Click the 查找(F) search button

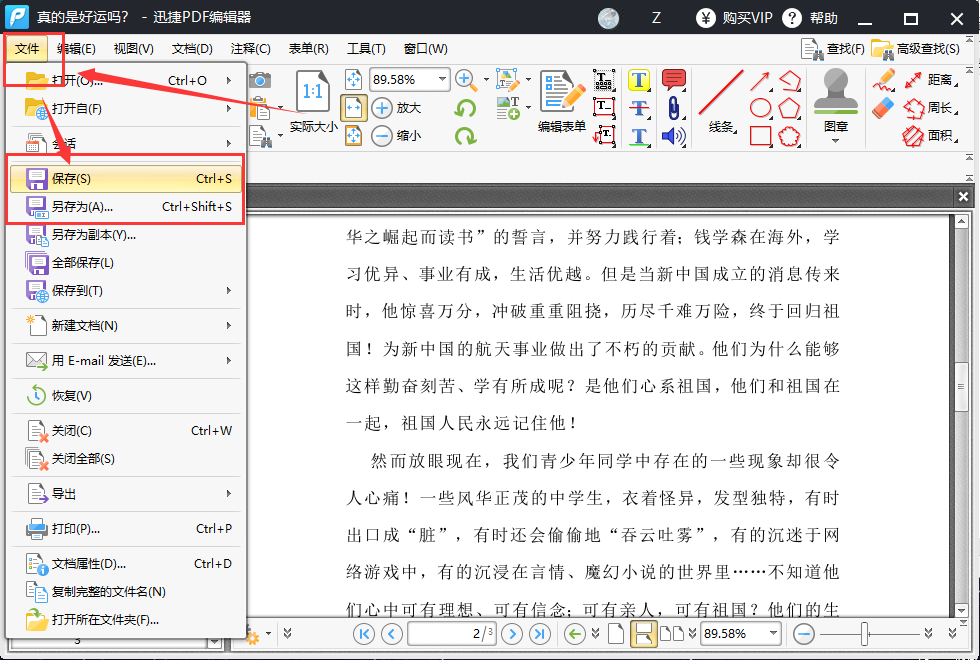coord(832,49)
